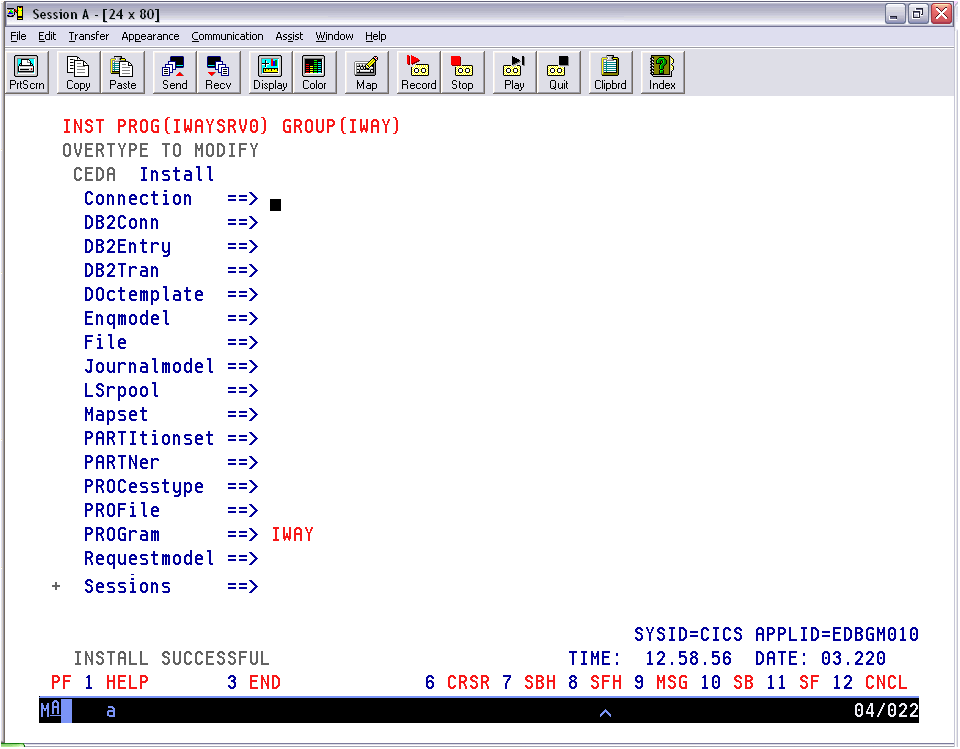The image size is (960, 749).
Task: Place cursor at the DB2Conn field arrow
Action: pyautogui.click(x=243, y=223)
